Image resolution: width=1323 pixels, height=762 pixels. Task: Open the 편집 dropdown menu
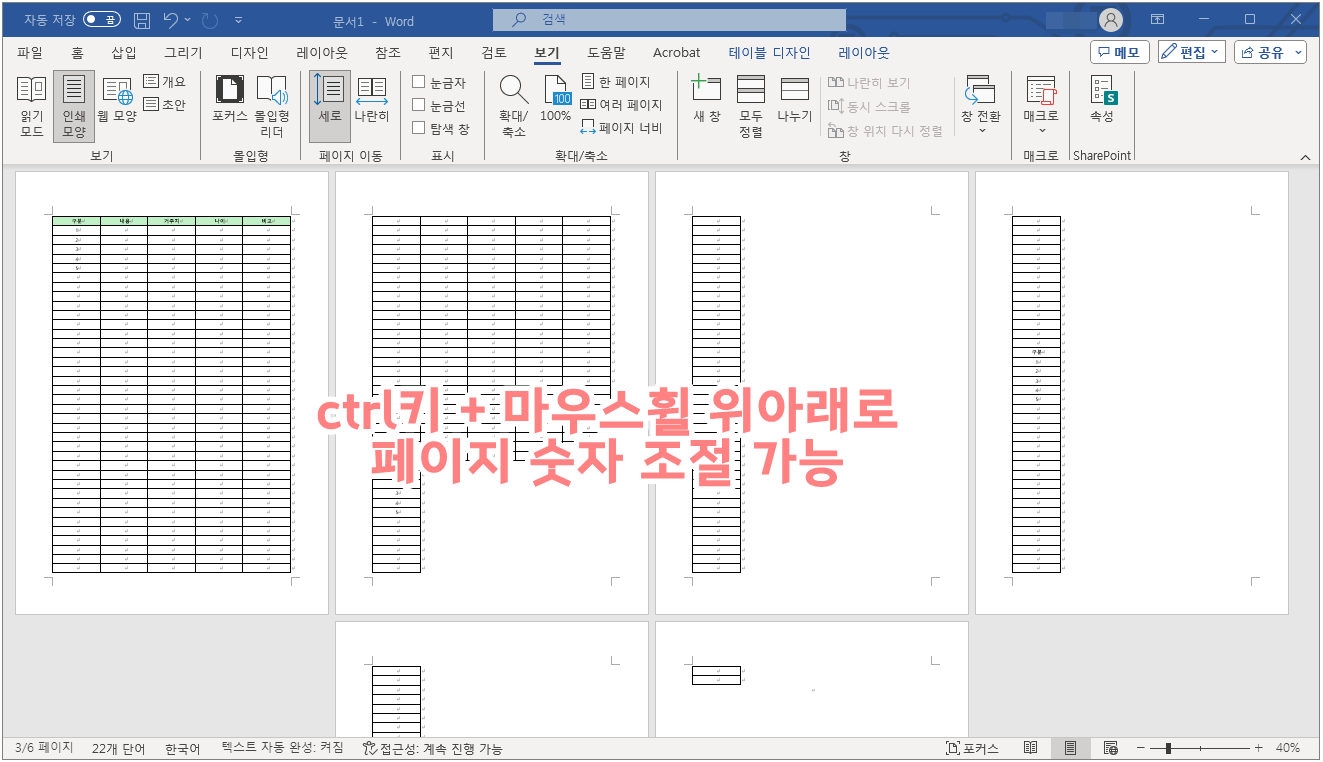tap(1191, 52)
